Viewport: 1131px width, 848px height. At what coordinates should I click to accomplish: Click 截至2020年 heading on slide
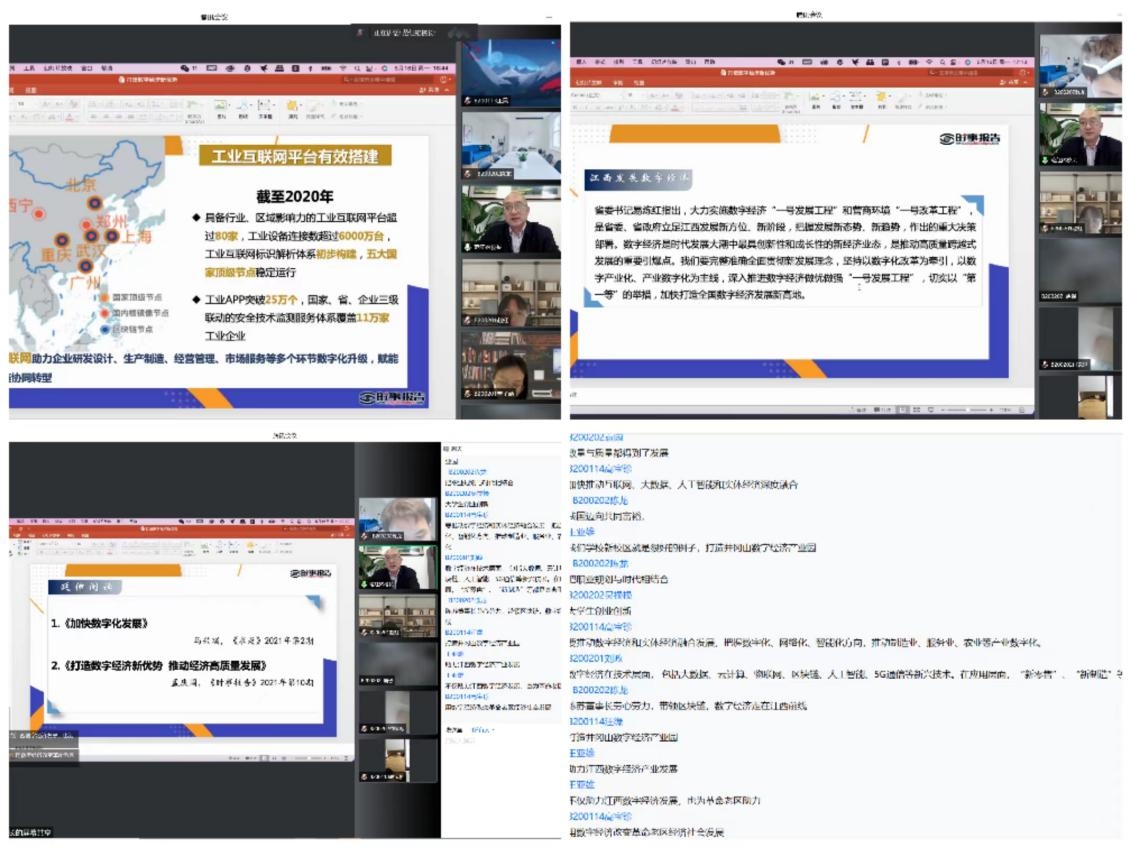[x=295, y=196]
